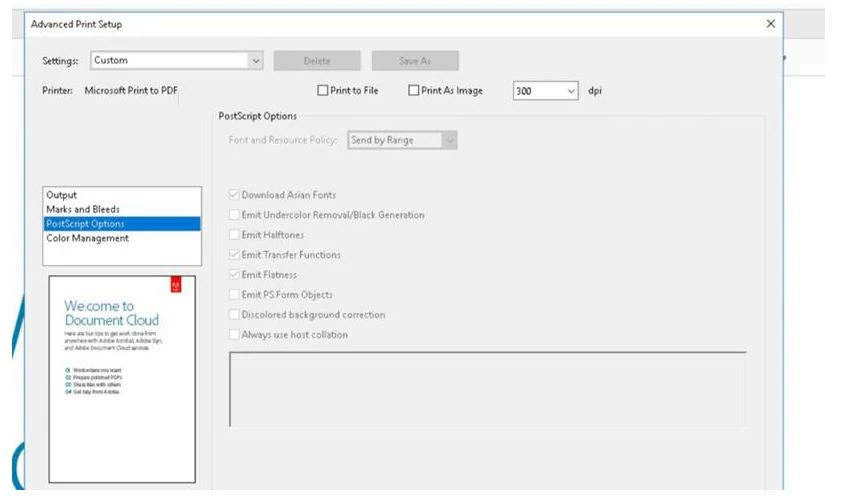Click the empty description text box
Viewport: 841px width, 500px height.
coord(488,389)
